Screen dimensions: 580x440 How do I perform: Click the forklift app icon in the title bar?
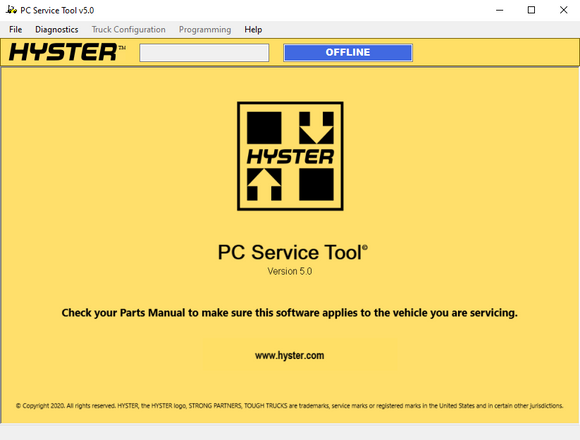(11, 10)
